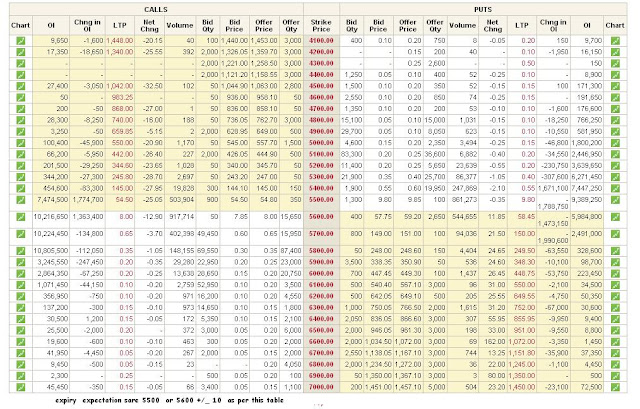640x409 pixels.
Task: Click the calls OI value 10,216,650
Action: 51,217
